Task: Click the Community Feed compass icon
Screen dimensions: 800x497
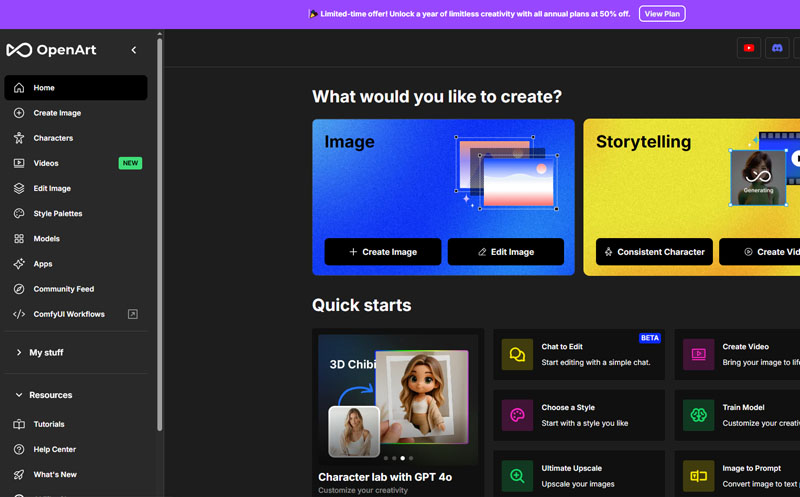Action: click(x=19, y=289)
